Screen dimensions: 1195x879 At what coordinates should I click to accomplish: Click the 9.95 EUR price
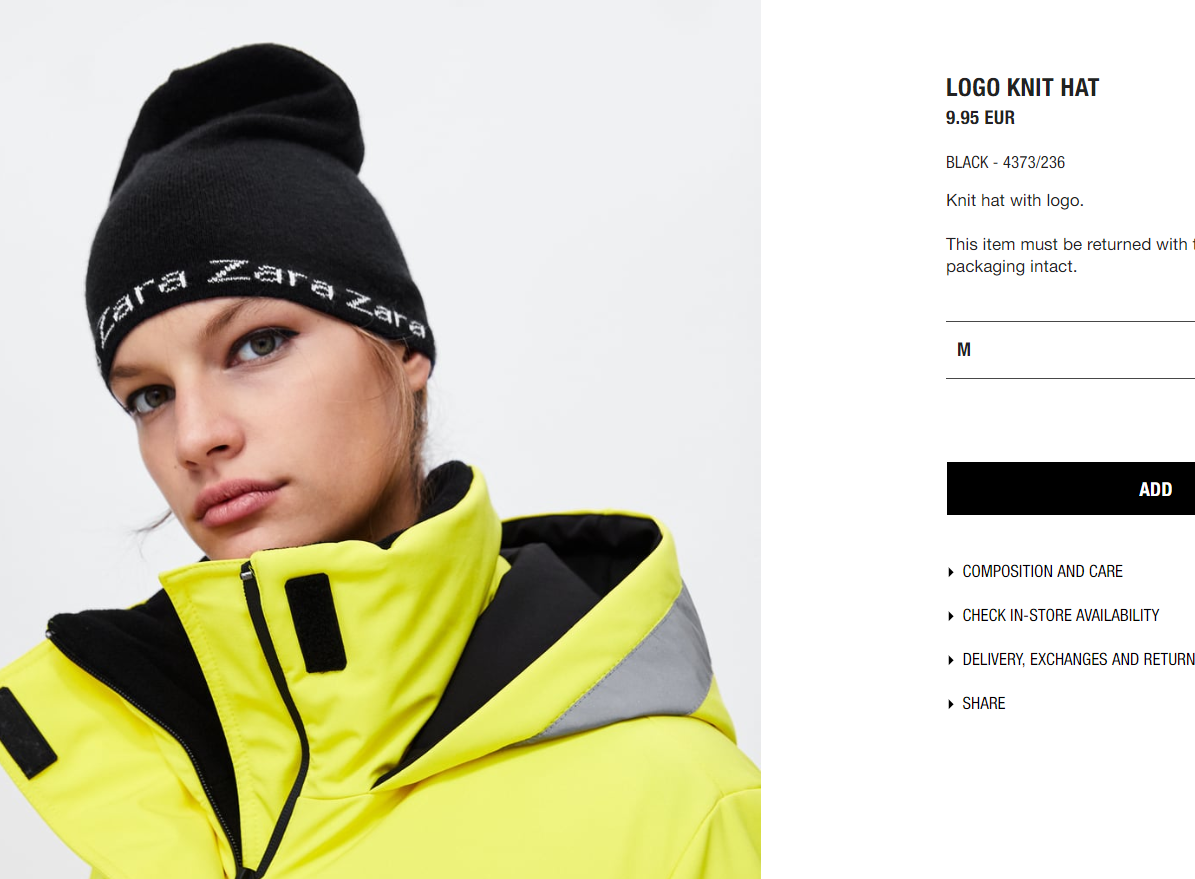click(980, 118)
